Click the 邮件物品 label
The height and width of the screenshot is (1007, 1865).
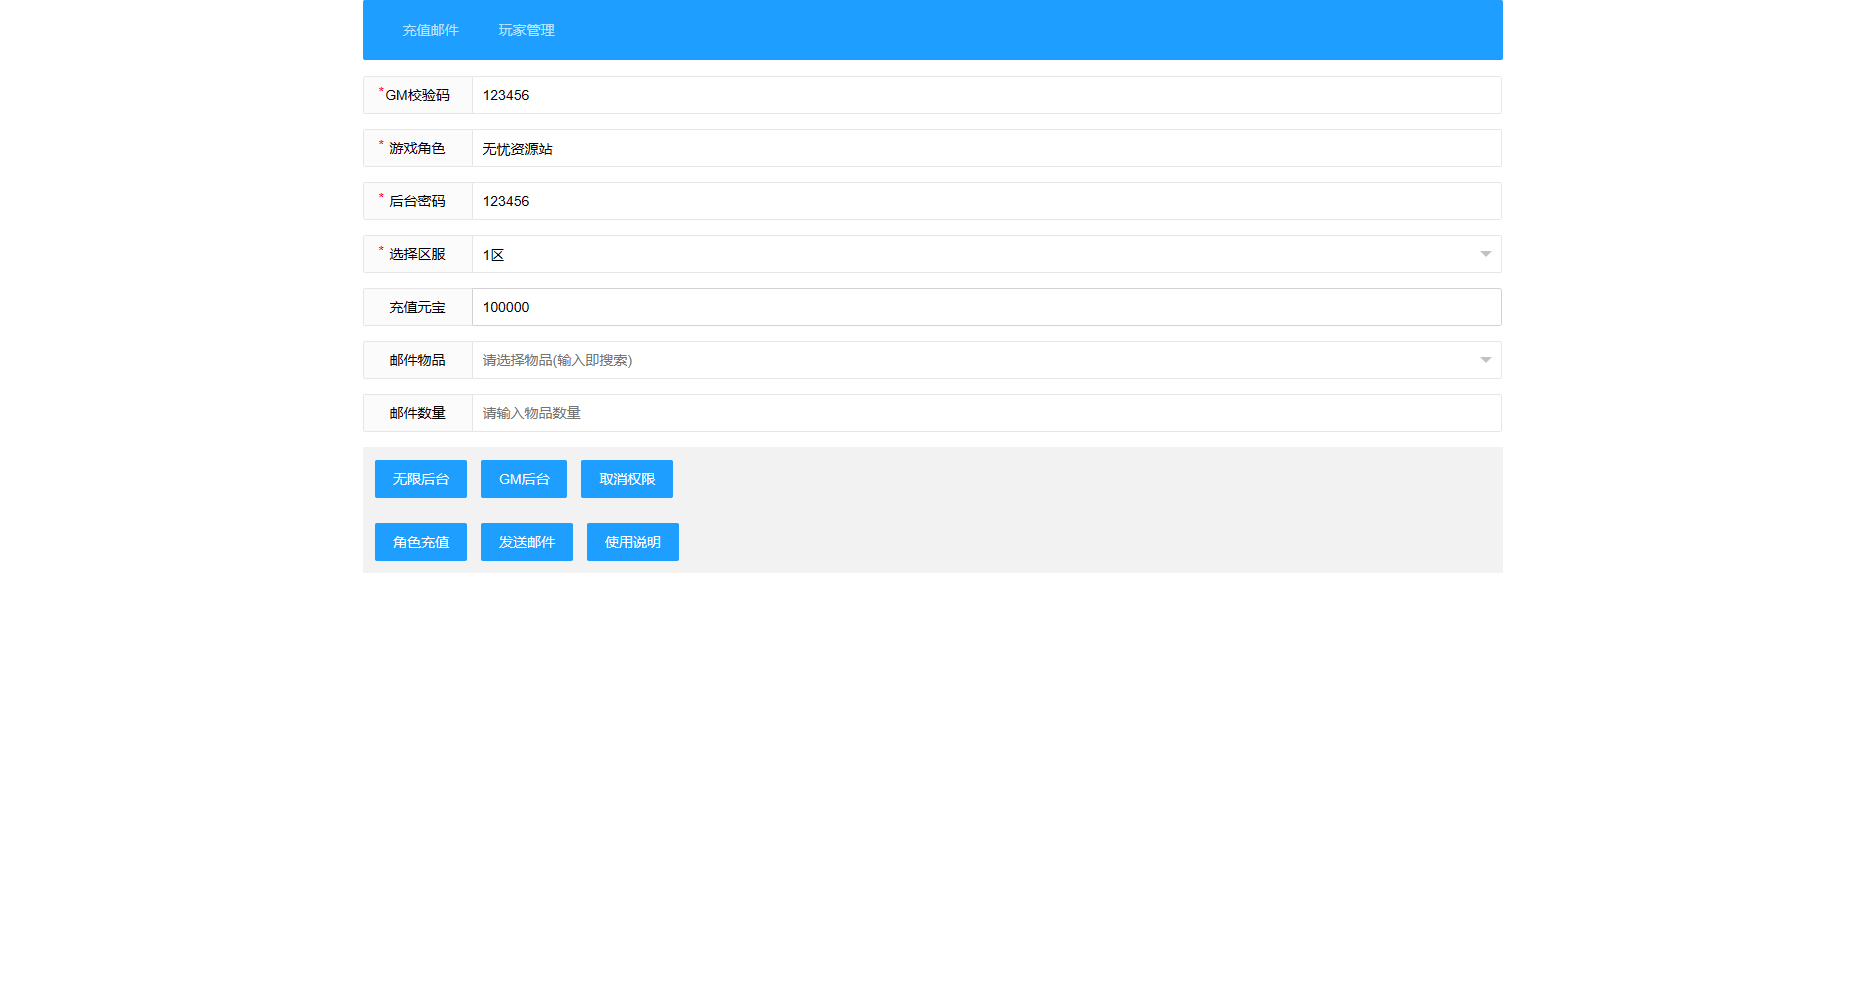(x=417, y=360)
